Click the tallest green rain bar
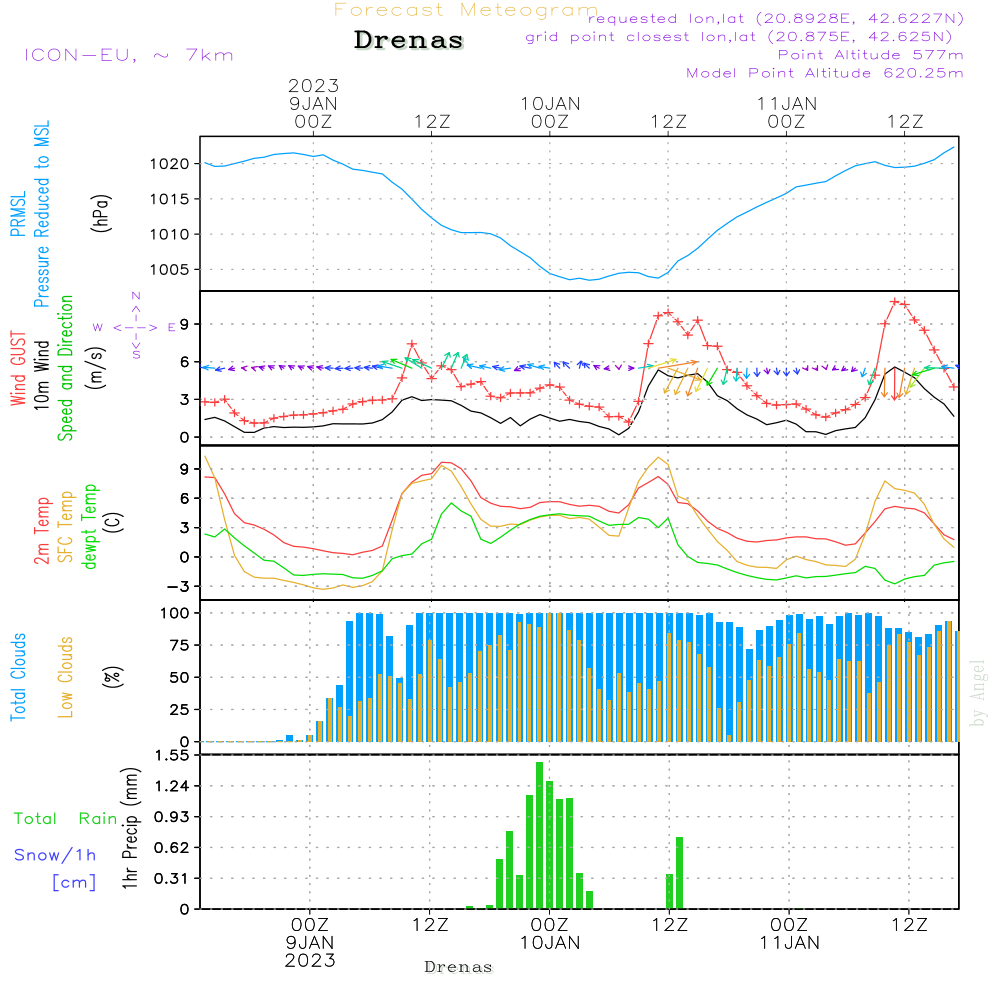The height and width of the screenshot is (1000, 1000). pos(540,835)
